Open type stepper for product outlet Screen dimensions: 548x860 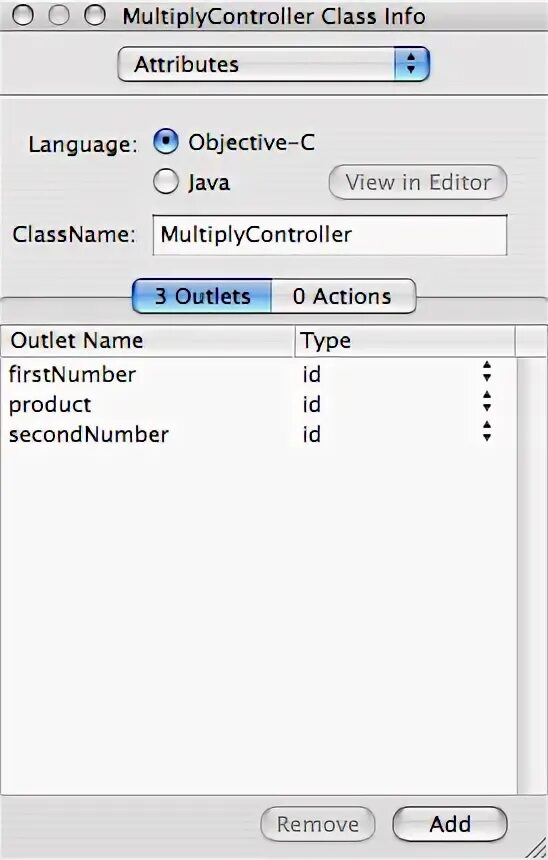[487, 401]
